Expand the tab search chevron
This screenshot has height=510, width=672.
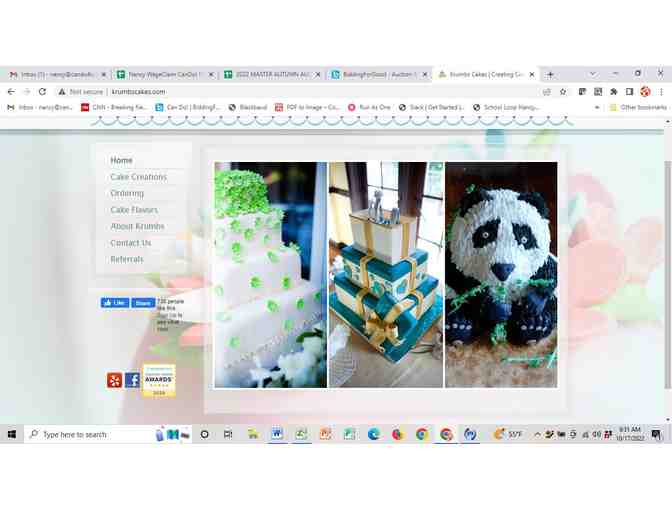pos(592,74)
